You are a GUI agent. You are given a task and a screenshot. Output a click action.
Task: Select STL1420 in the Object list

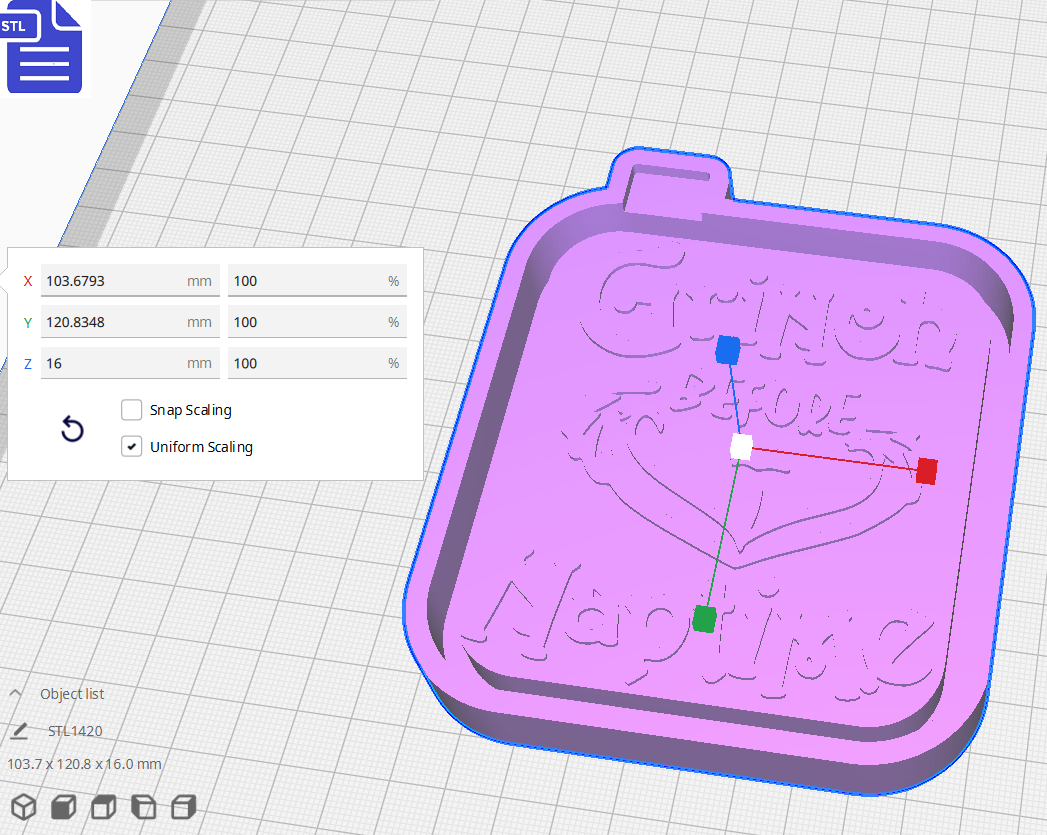click(74, 730)
